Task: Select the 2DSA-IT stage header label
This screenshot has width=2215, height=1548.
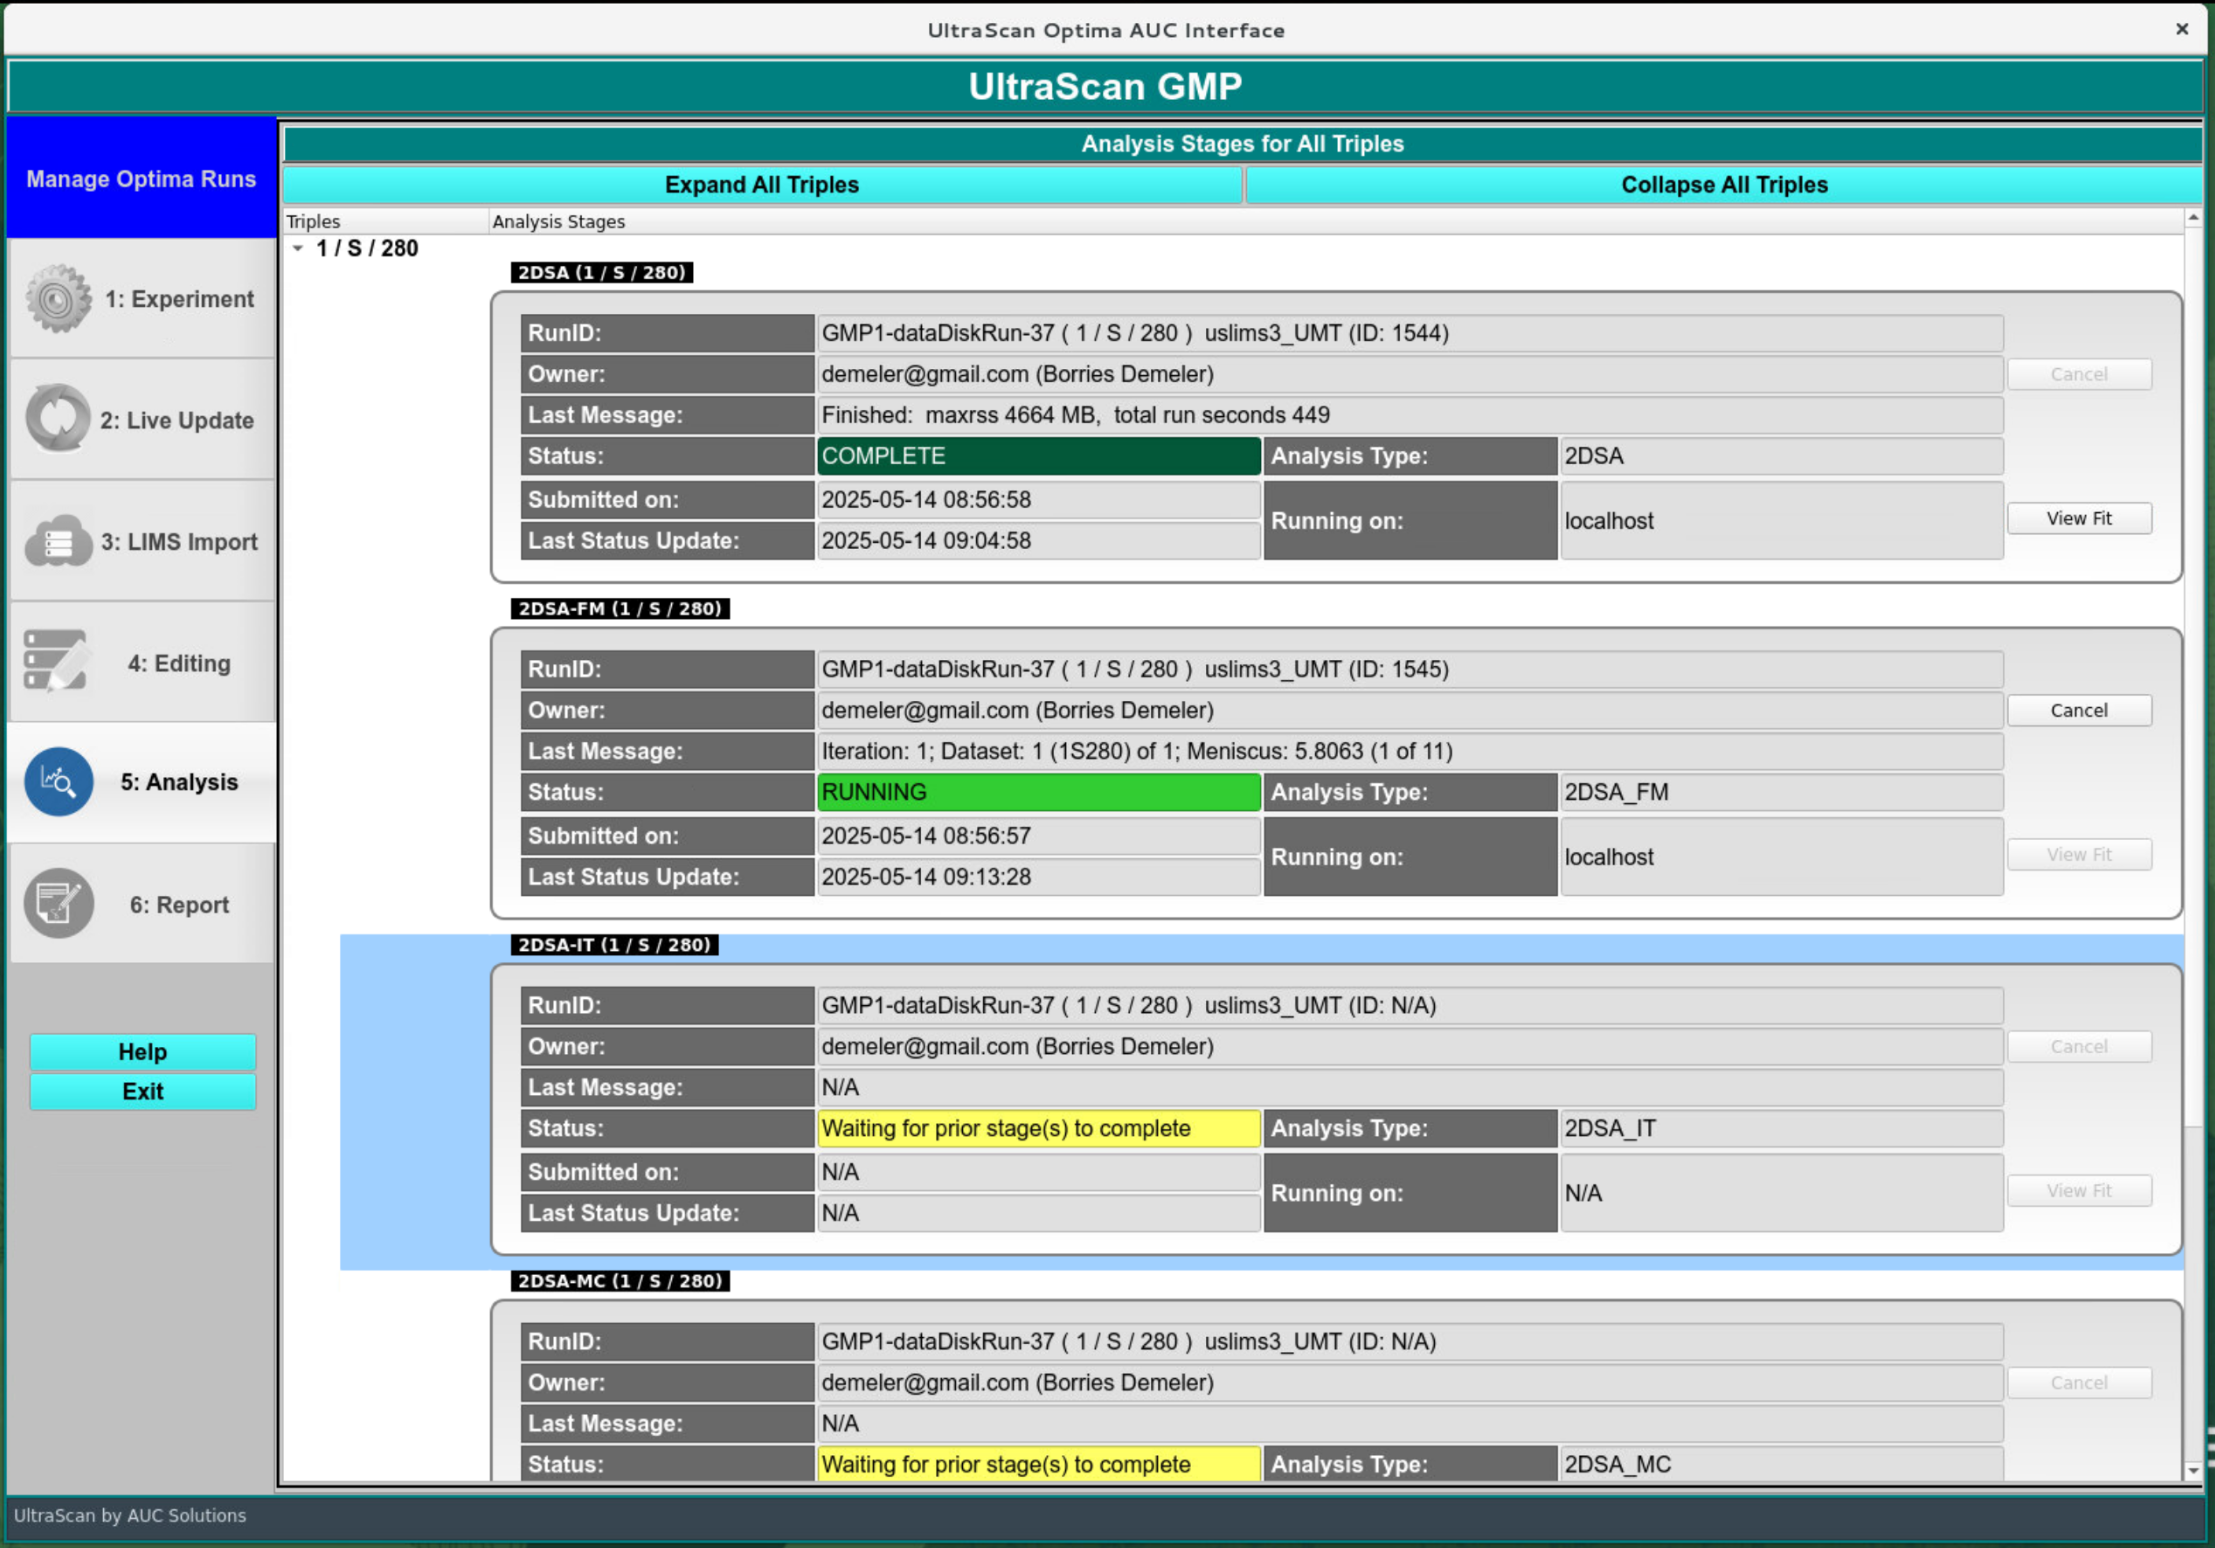Action: pos(614,945)
